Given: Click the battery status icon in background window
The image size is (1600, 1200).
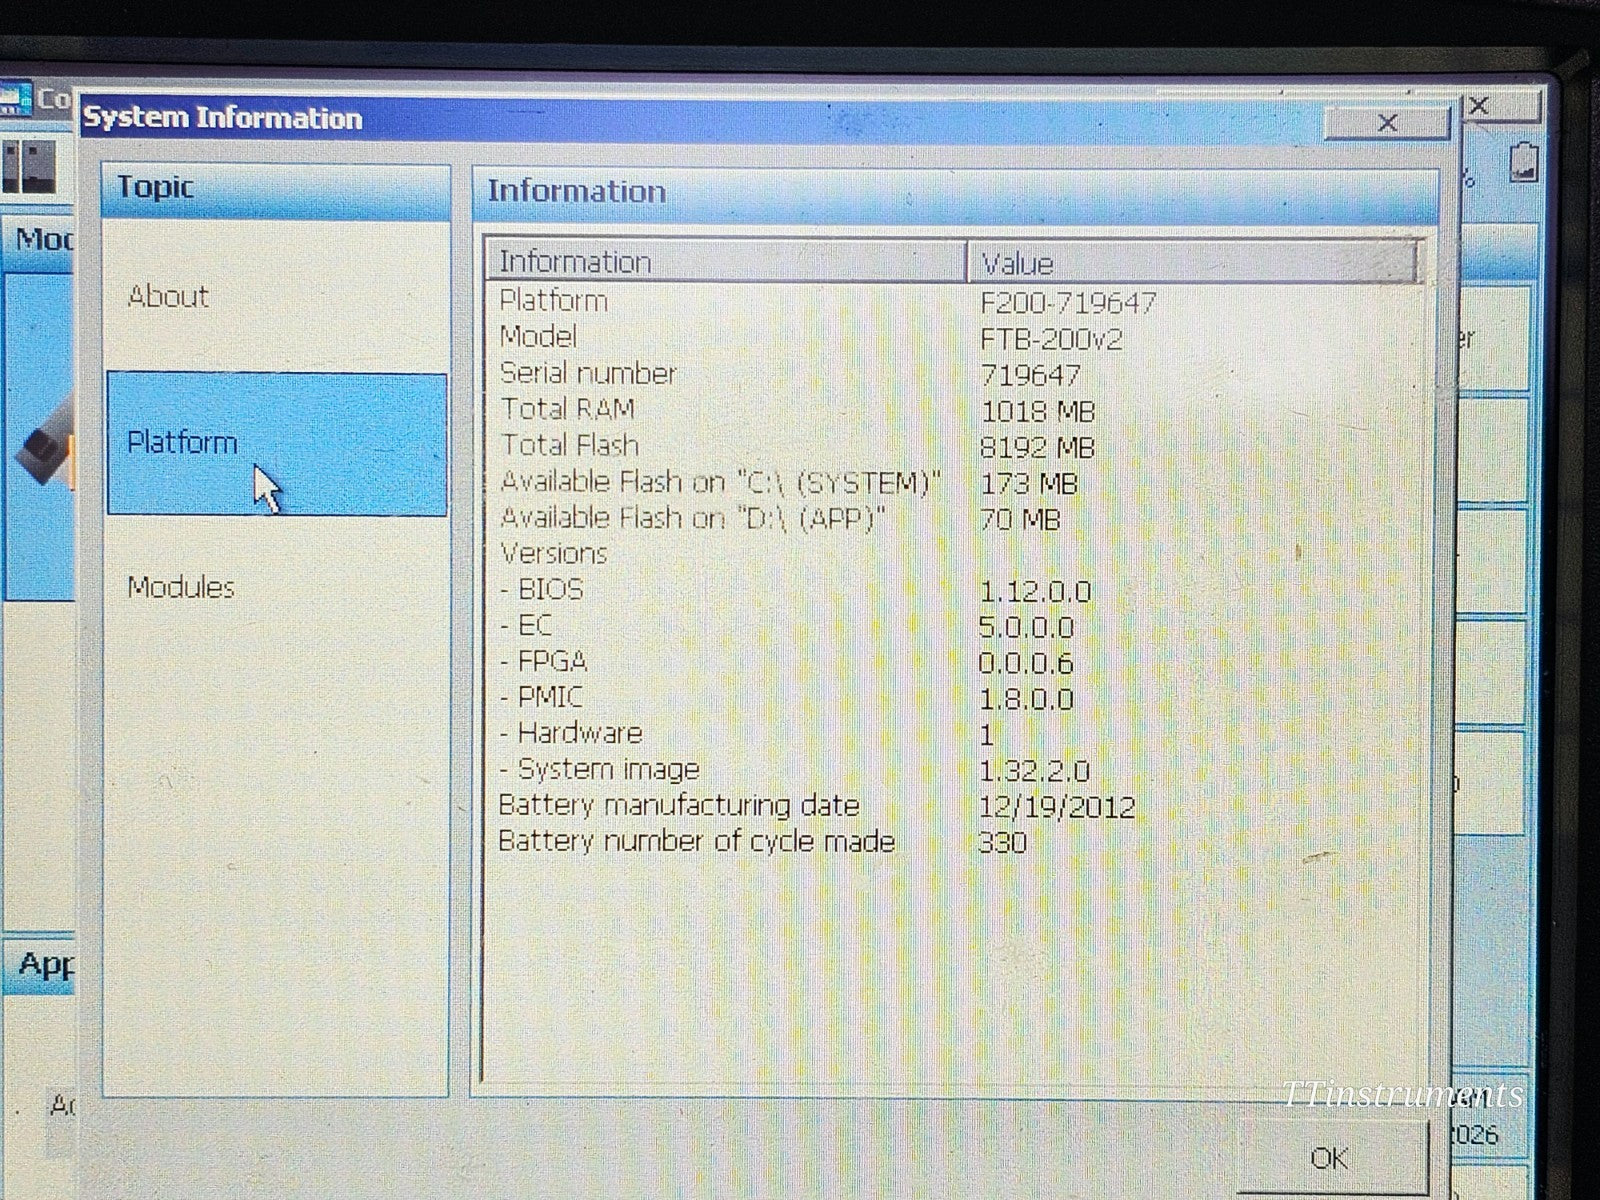Looking at the screenshot, I should coord(1524,163).
